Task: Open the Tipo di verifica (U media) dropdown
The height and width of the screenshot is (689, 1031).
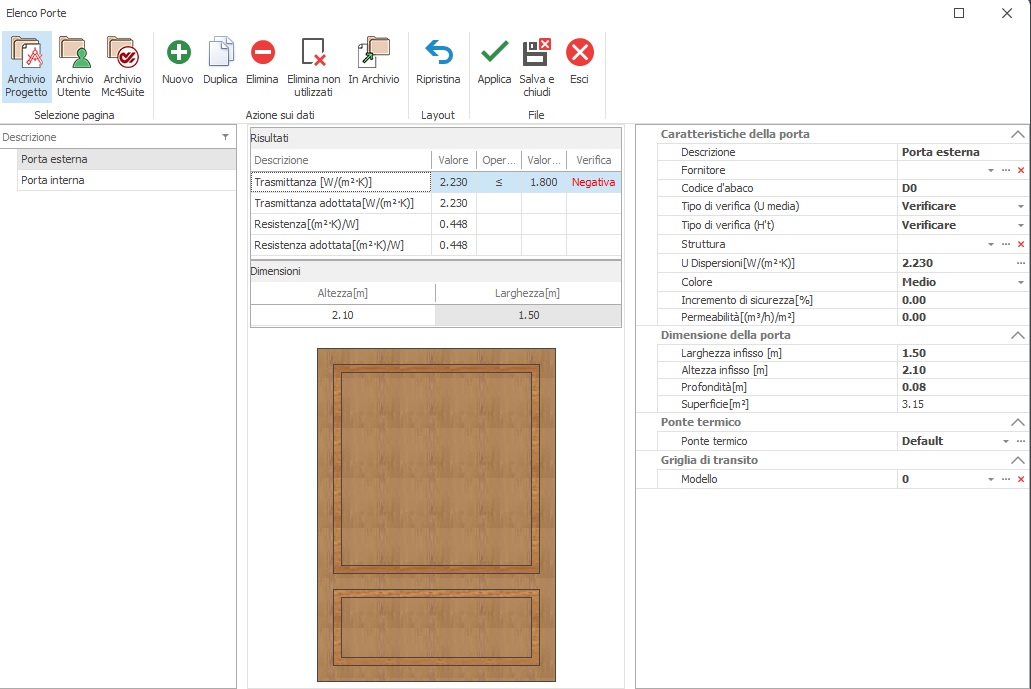Action: point(1020,207)
